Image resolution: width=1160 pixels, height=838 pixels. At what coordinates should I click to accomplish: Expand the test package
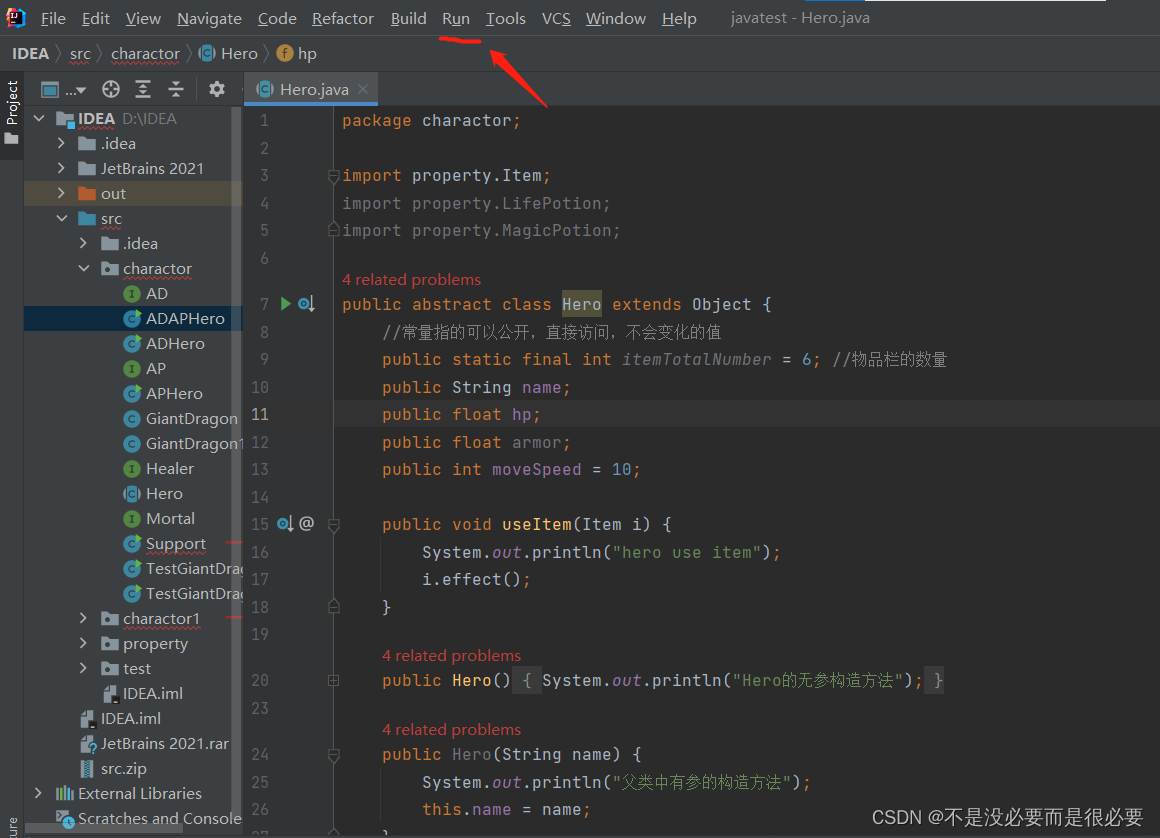[84, 669]
